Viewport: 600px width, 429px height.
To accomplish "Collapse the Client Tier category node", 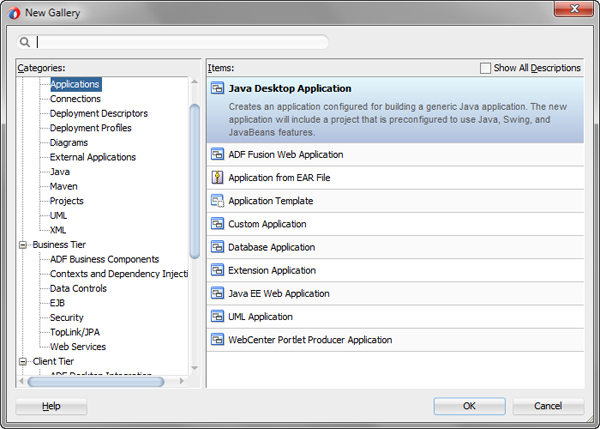I will (x=23, y=362).
